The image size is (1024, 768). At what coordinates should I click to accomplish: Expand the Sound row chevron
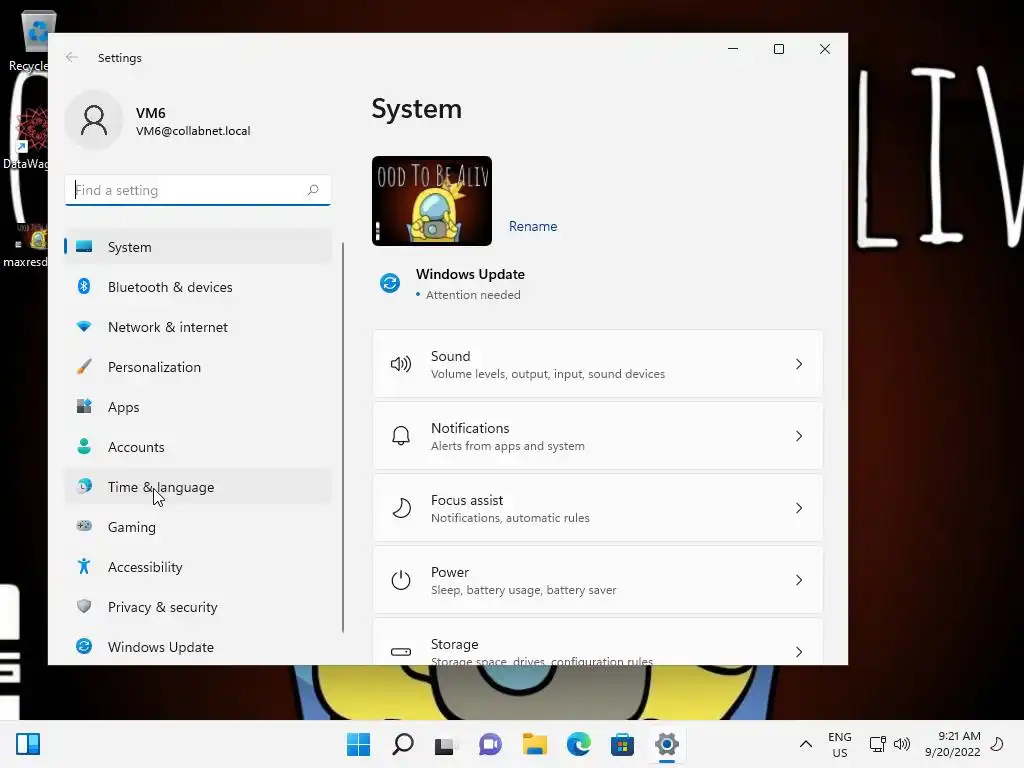pyautogui.click(x=799, y=364)
